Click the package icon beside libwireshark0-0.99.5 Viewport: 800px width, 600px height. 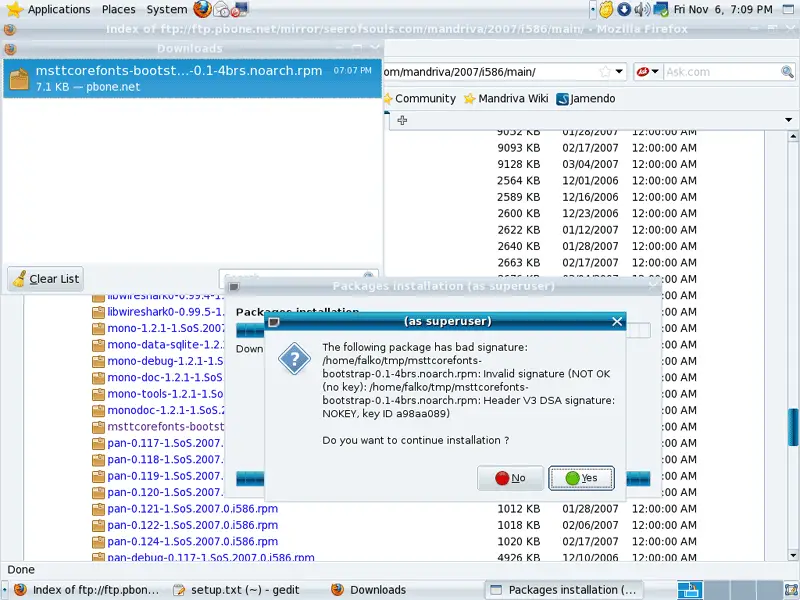pyautogui.click(x=98, y=312)
